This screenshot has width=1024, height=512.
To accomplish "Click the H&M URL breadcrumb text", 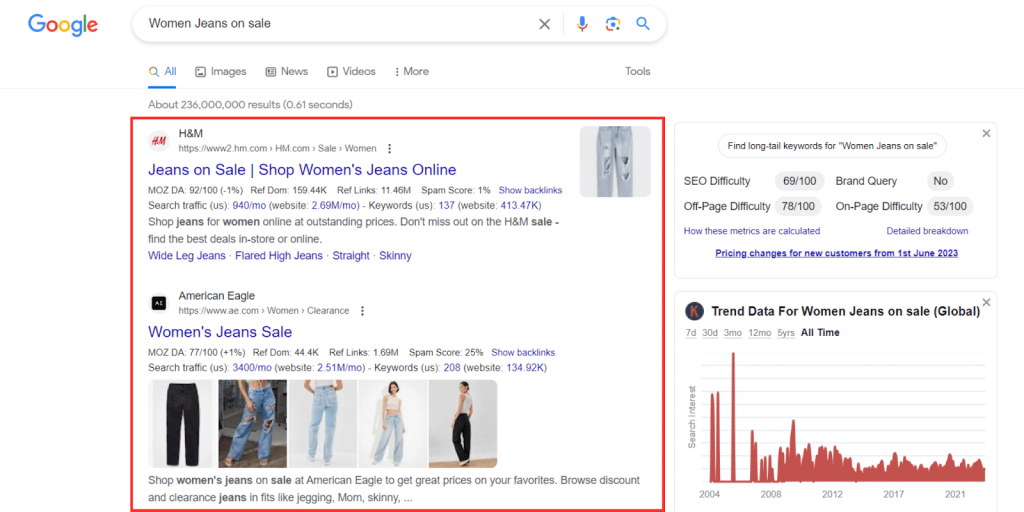I will [x=278, y=148].
